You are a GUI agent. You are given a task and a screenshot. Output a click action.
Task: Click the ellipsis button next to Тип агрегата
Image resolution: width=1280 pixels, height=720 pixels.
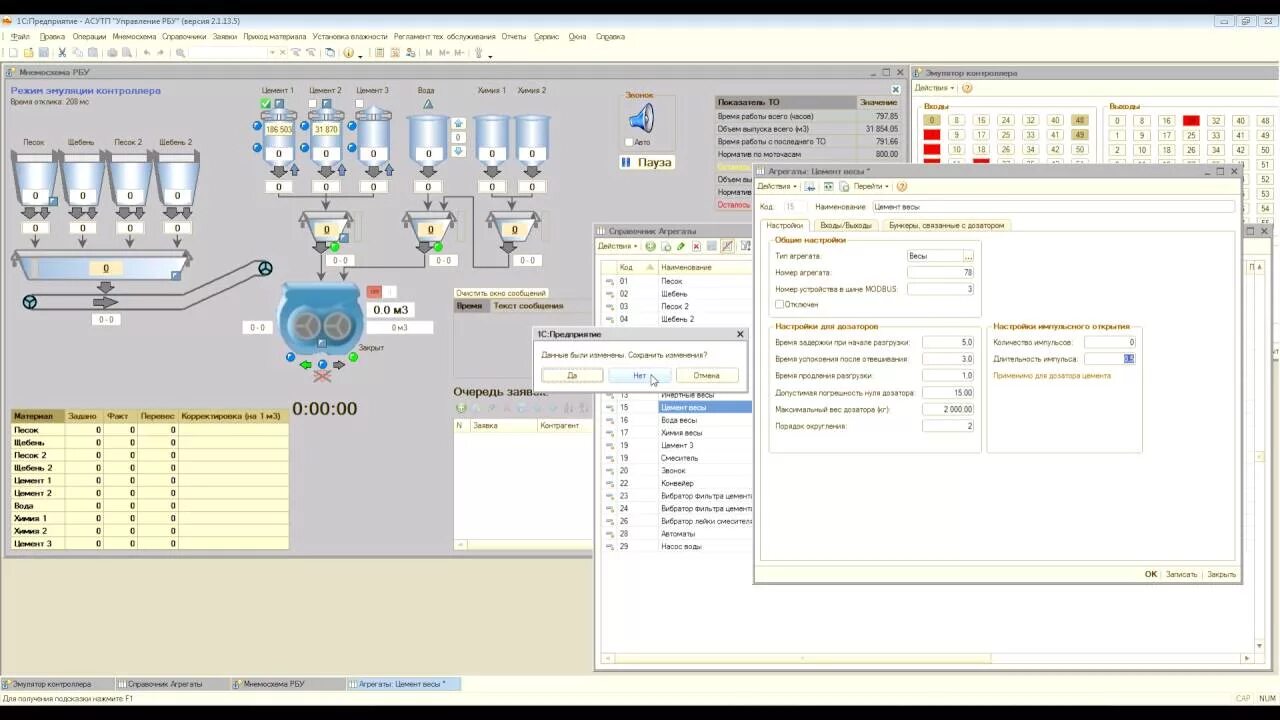pos(968,256)
